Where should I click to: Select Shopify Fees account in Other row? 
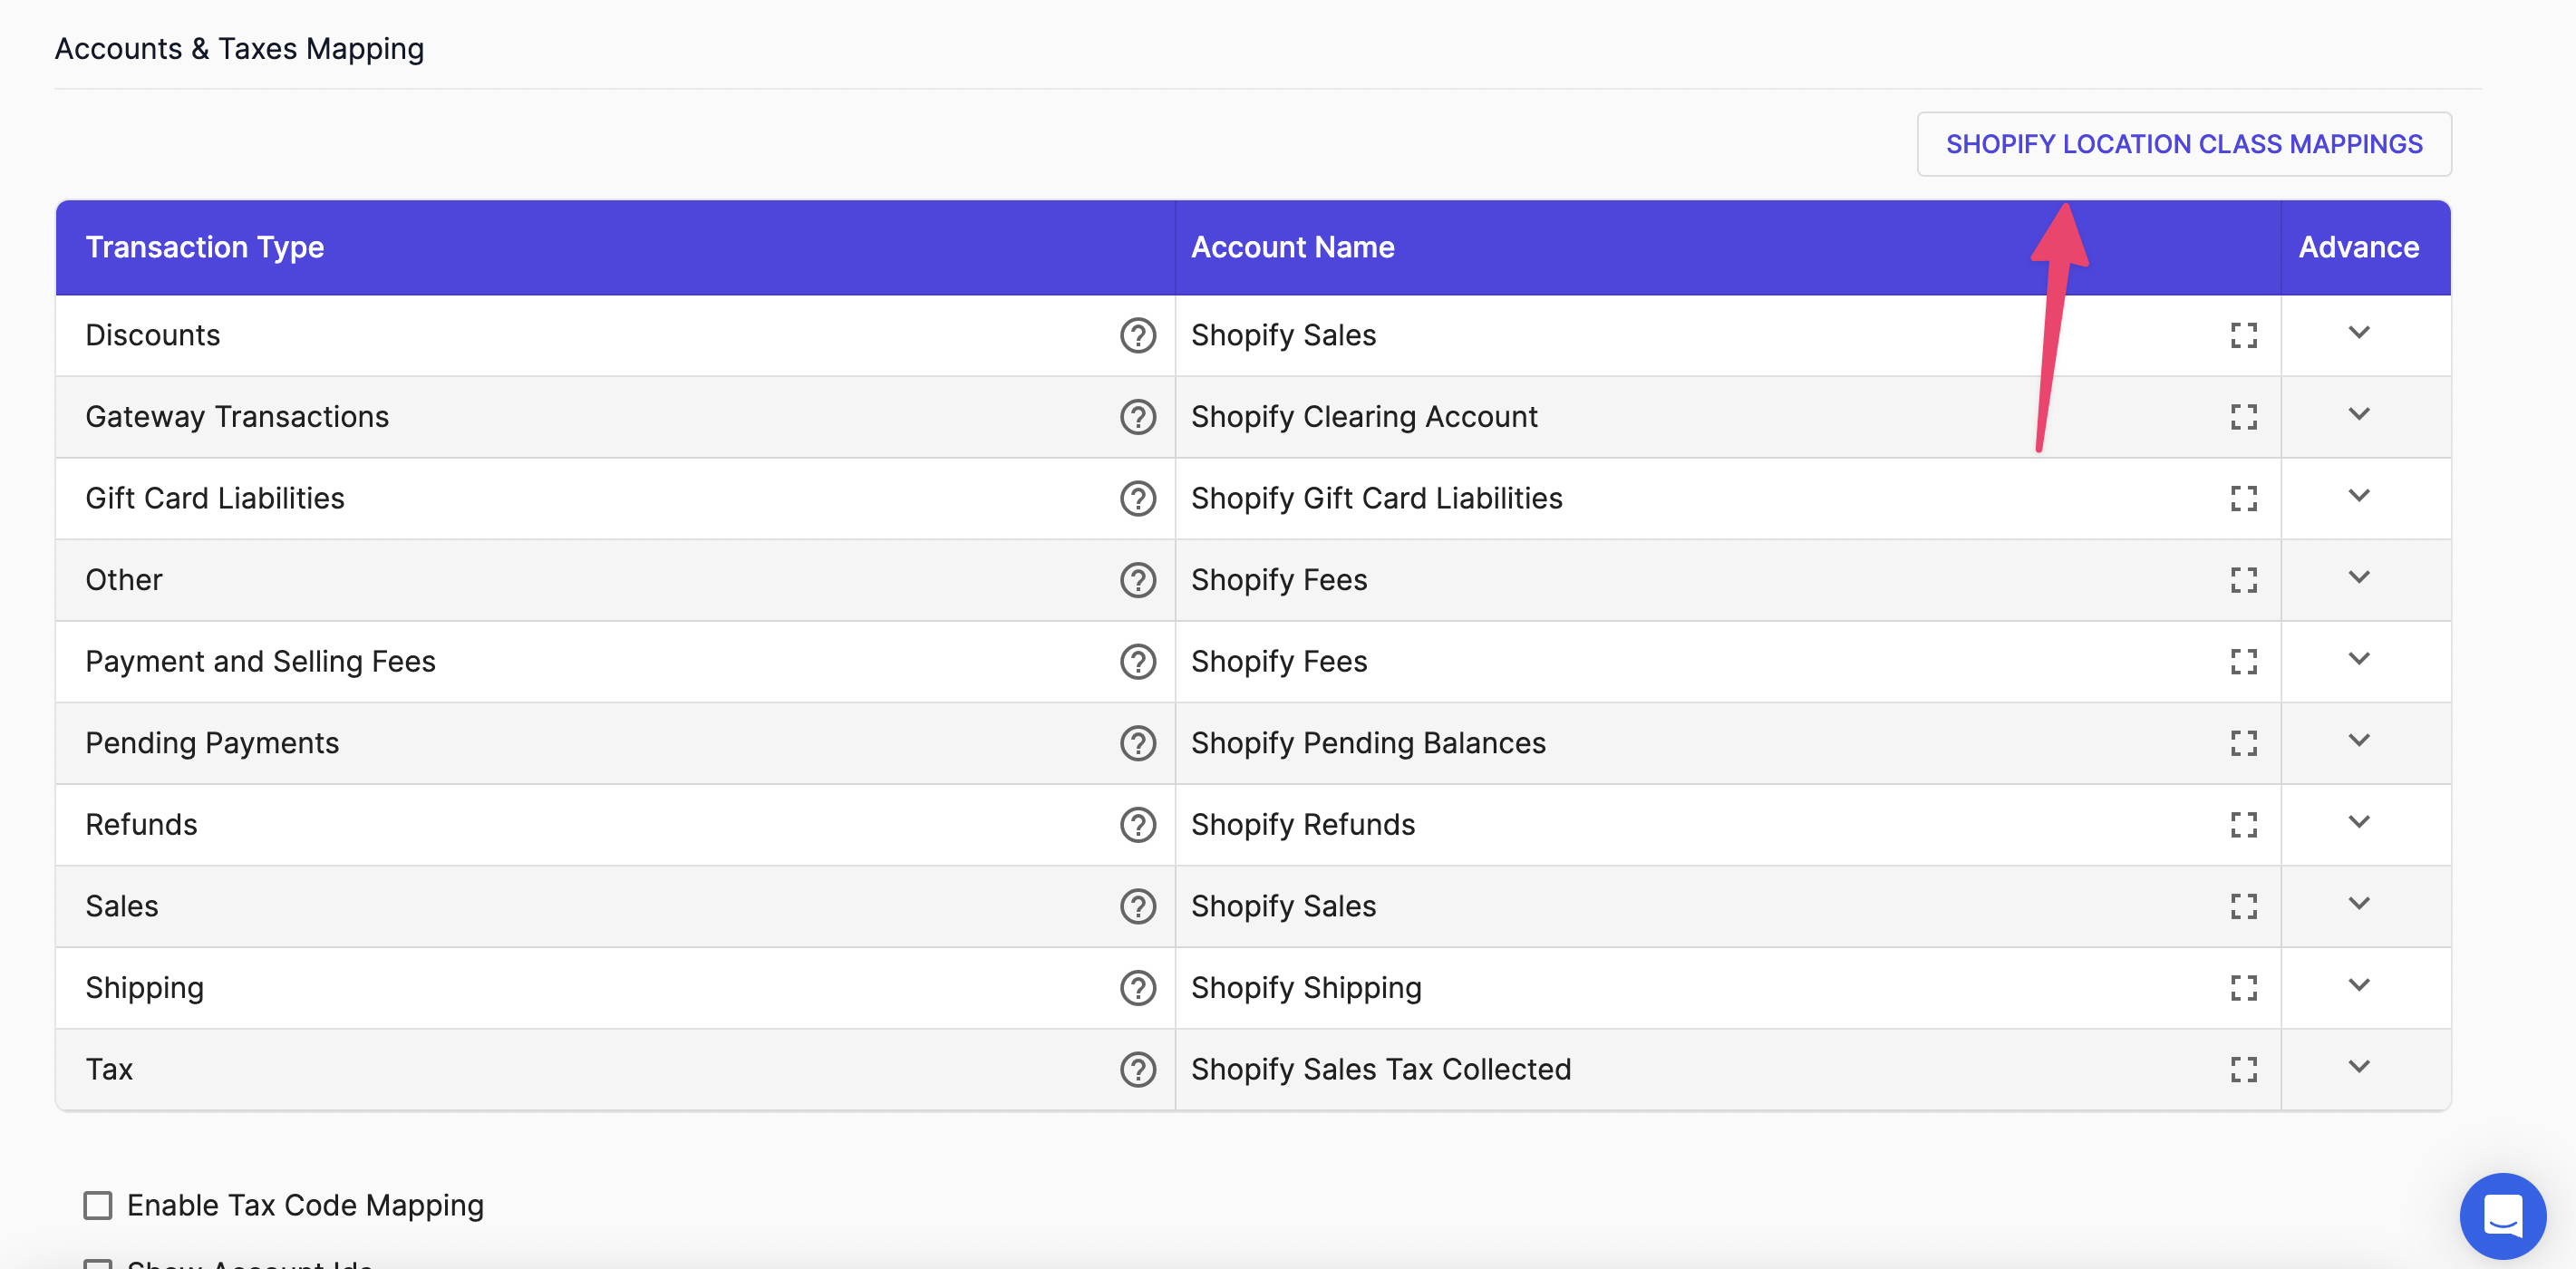1727,580
